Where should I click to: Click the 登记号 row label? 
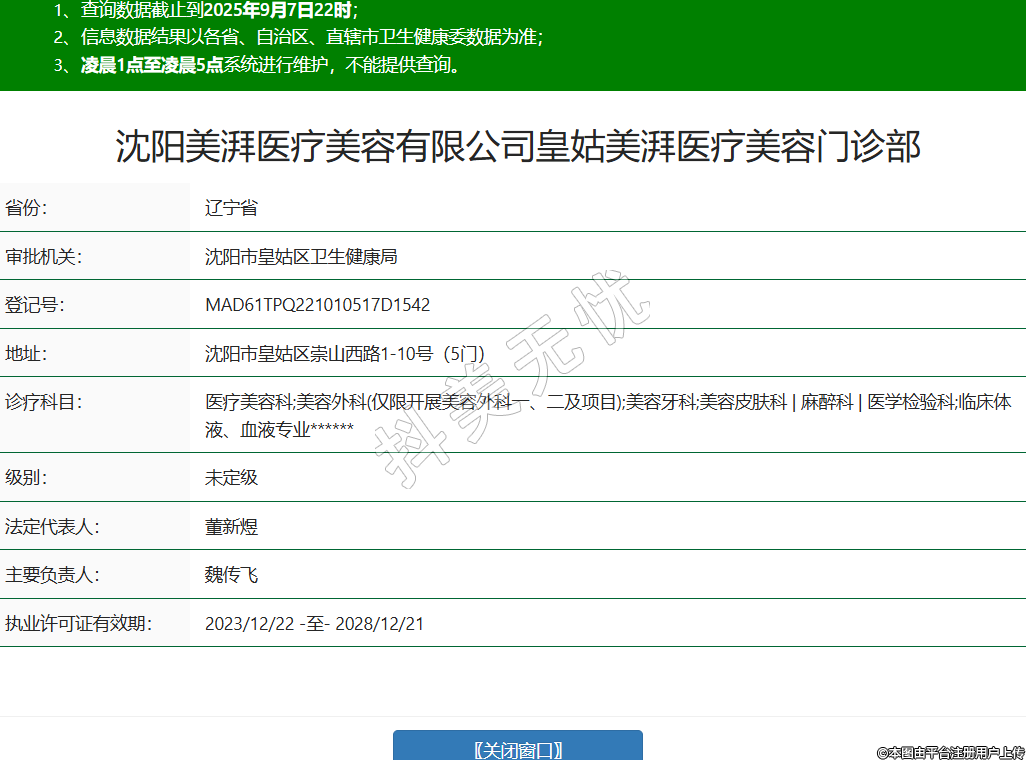pos(35,305)
